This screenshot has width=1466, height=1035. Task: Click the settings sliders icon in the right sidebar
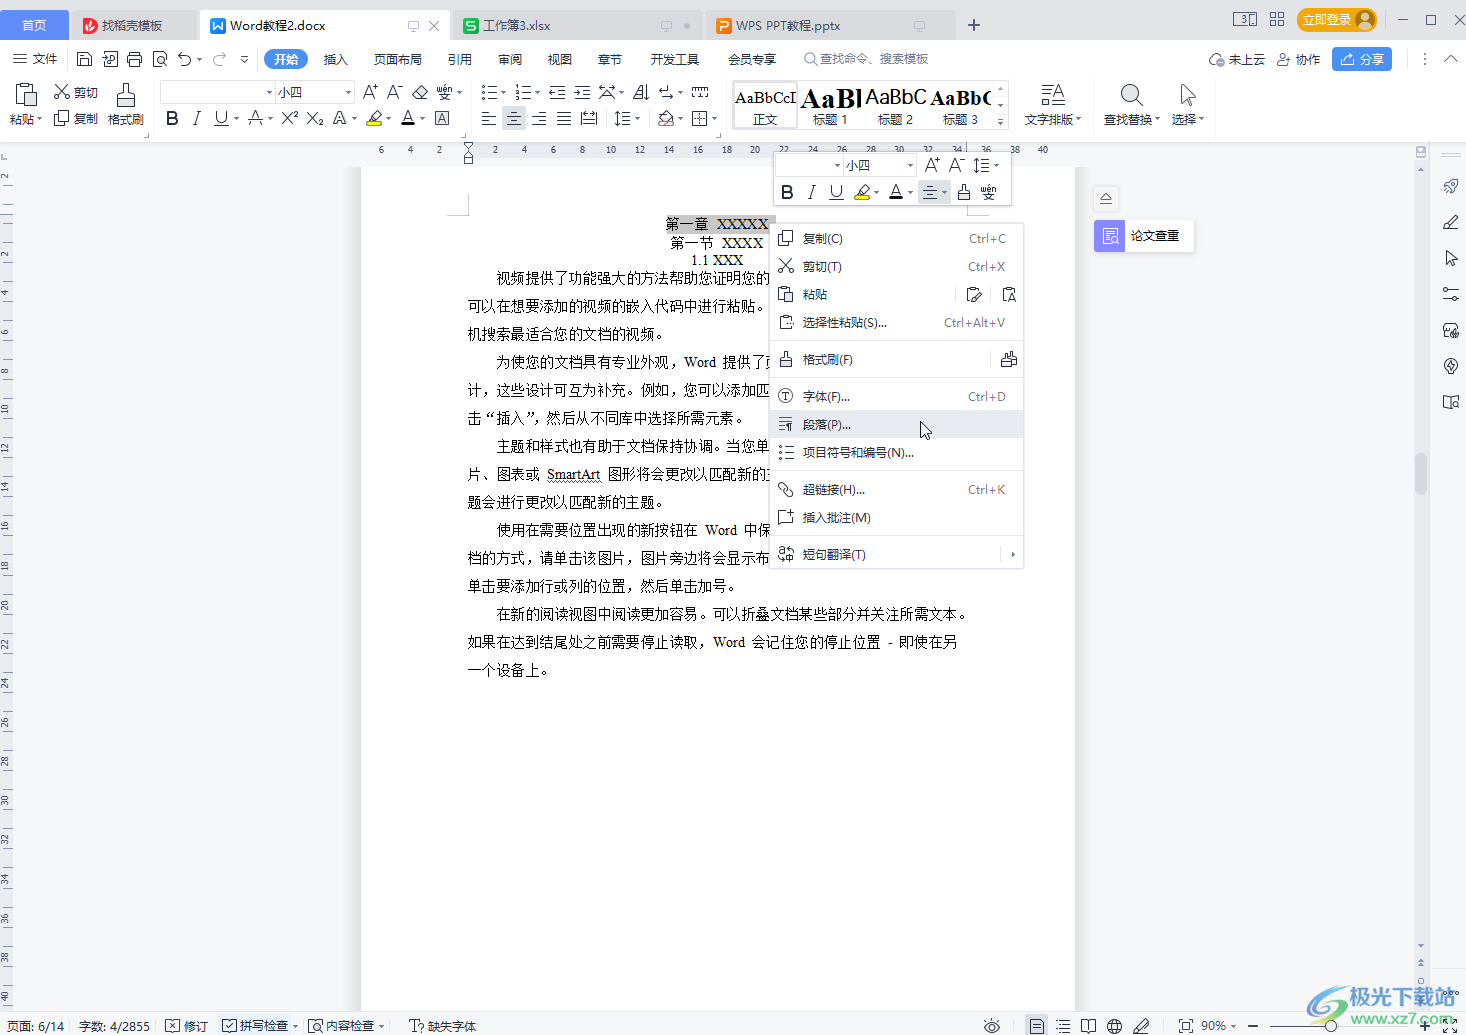point(1451,294)
